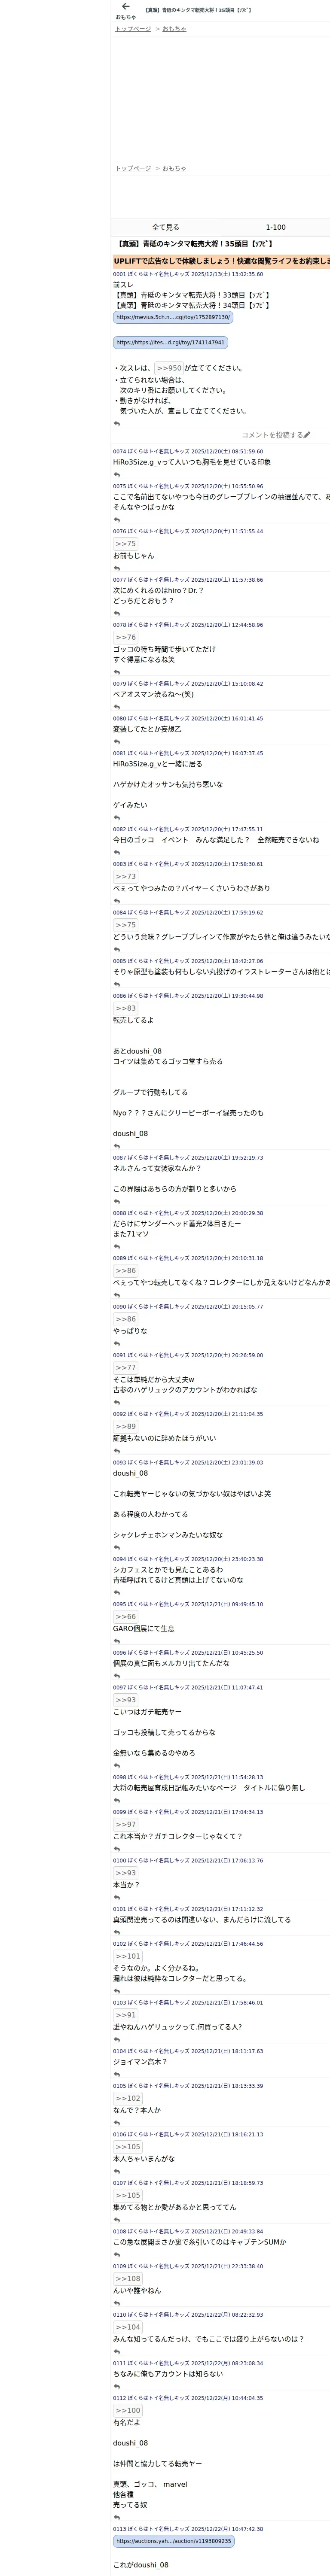Screen dimensions: 330x2576
Task: Select the thread title 【真頭】青砥のキンタマ転売大将！35頭目 heading
Action: click(x=195, y=243)
